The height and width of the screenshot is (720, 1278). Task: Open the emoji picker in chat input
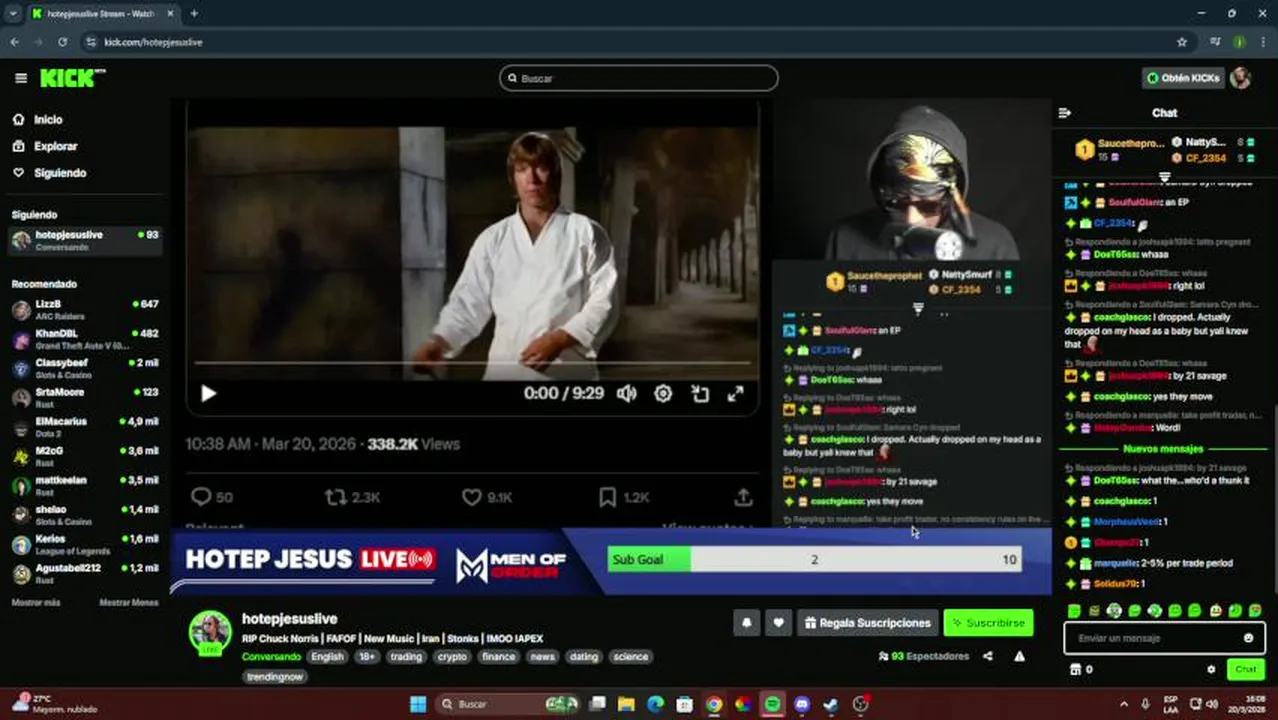(1248, 638)
